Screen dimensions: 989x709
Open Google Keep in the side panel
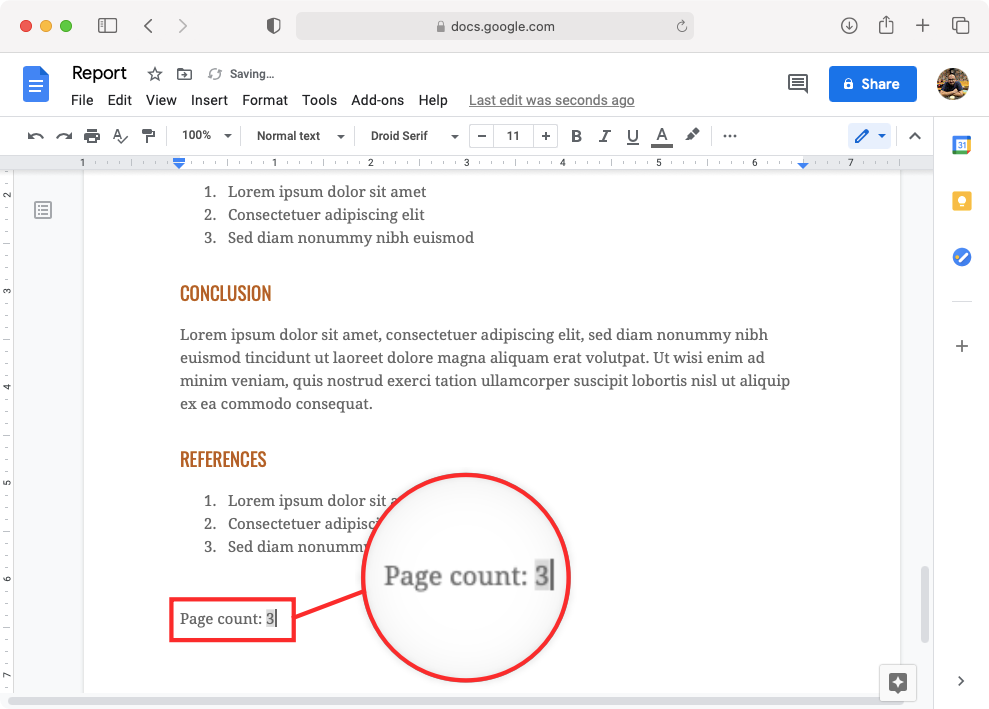[x=961, y=201]
